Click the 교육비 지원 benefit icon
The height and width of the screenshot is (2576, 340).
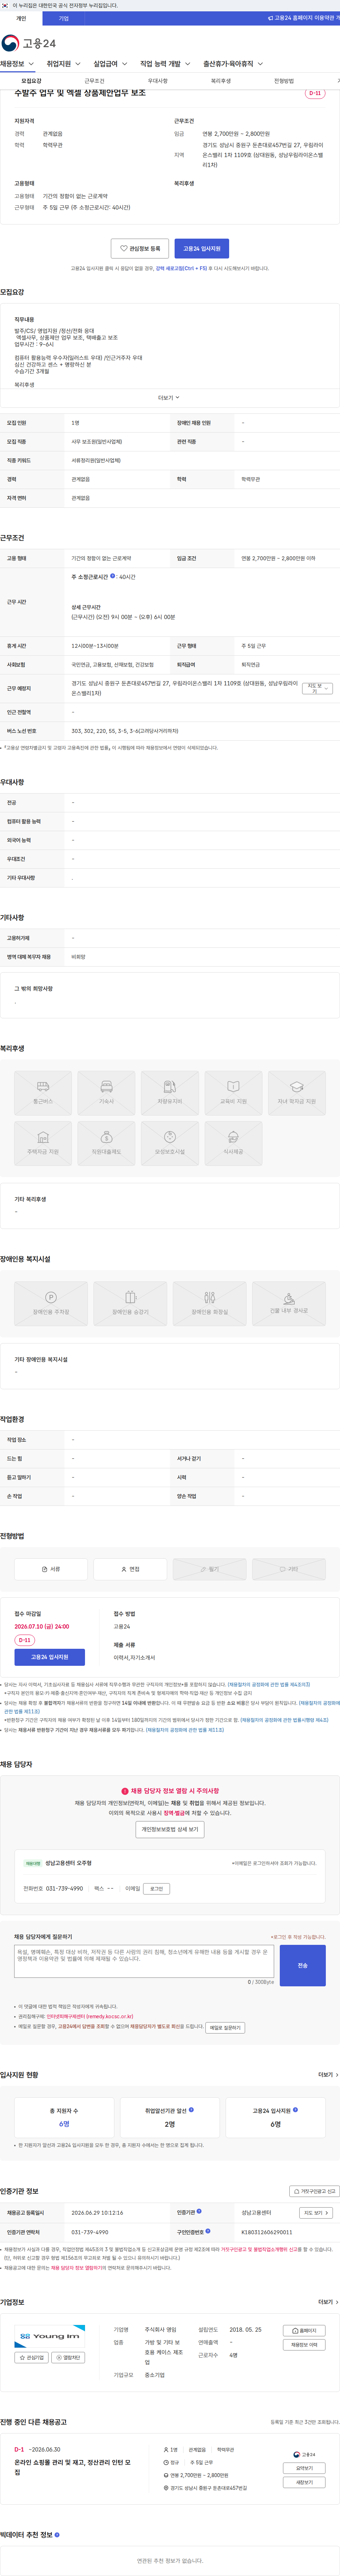pyautogui.click(x=233, y=1093)
